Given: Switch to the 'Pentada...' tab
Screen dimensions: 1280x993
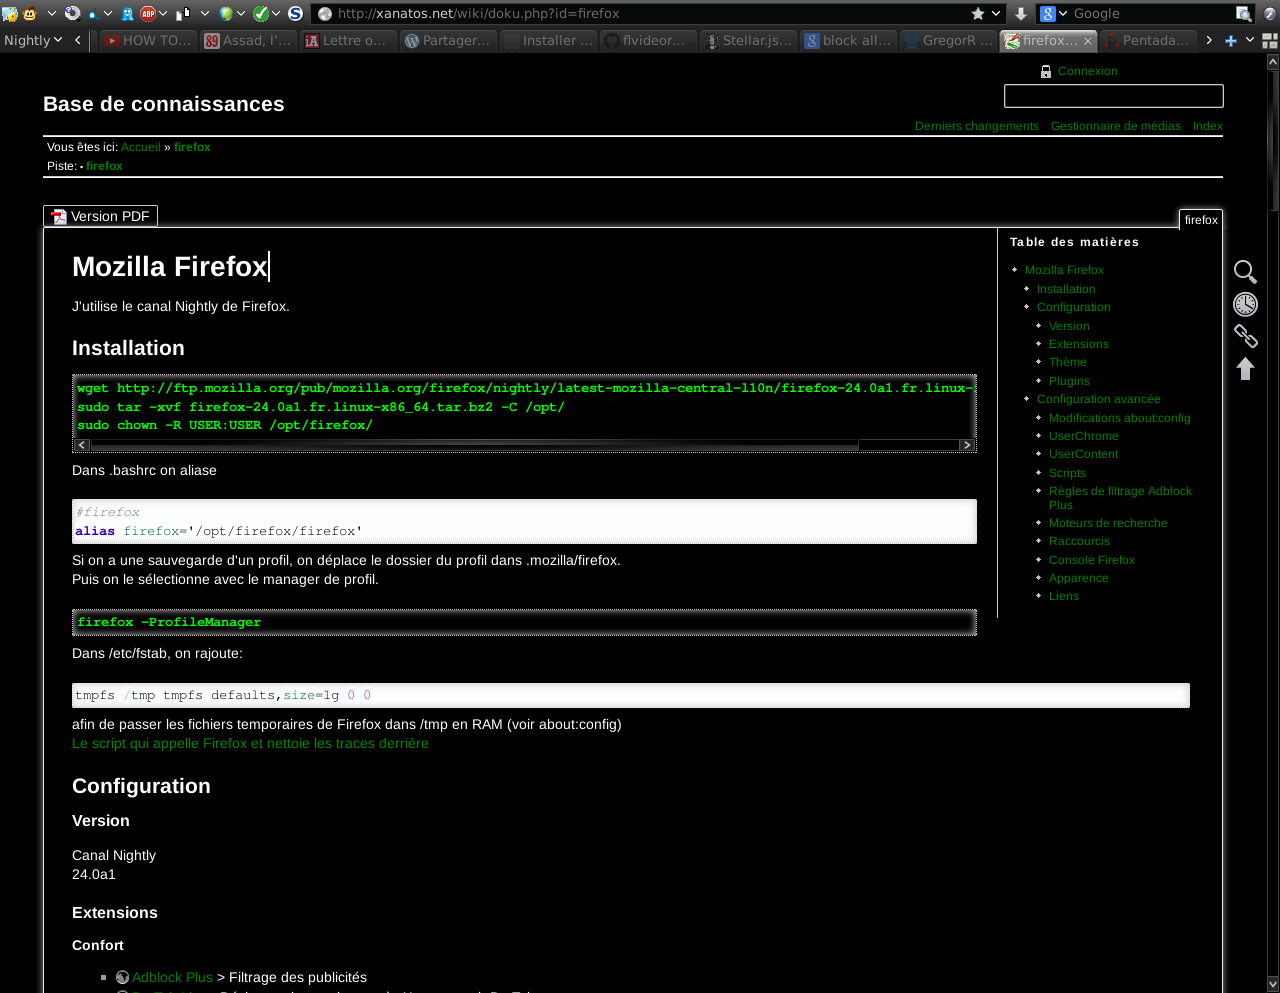Looking at the screenshot, I should coord(1148,40).
